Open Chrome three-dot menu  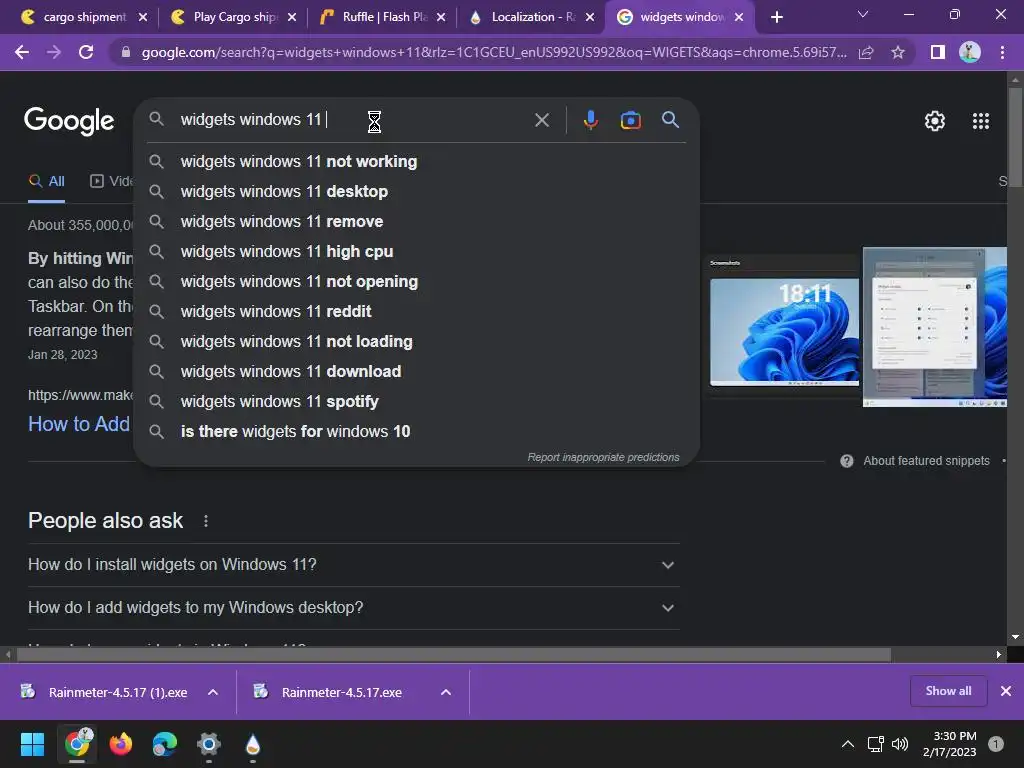click(1002, 52)
